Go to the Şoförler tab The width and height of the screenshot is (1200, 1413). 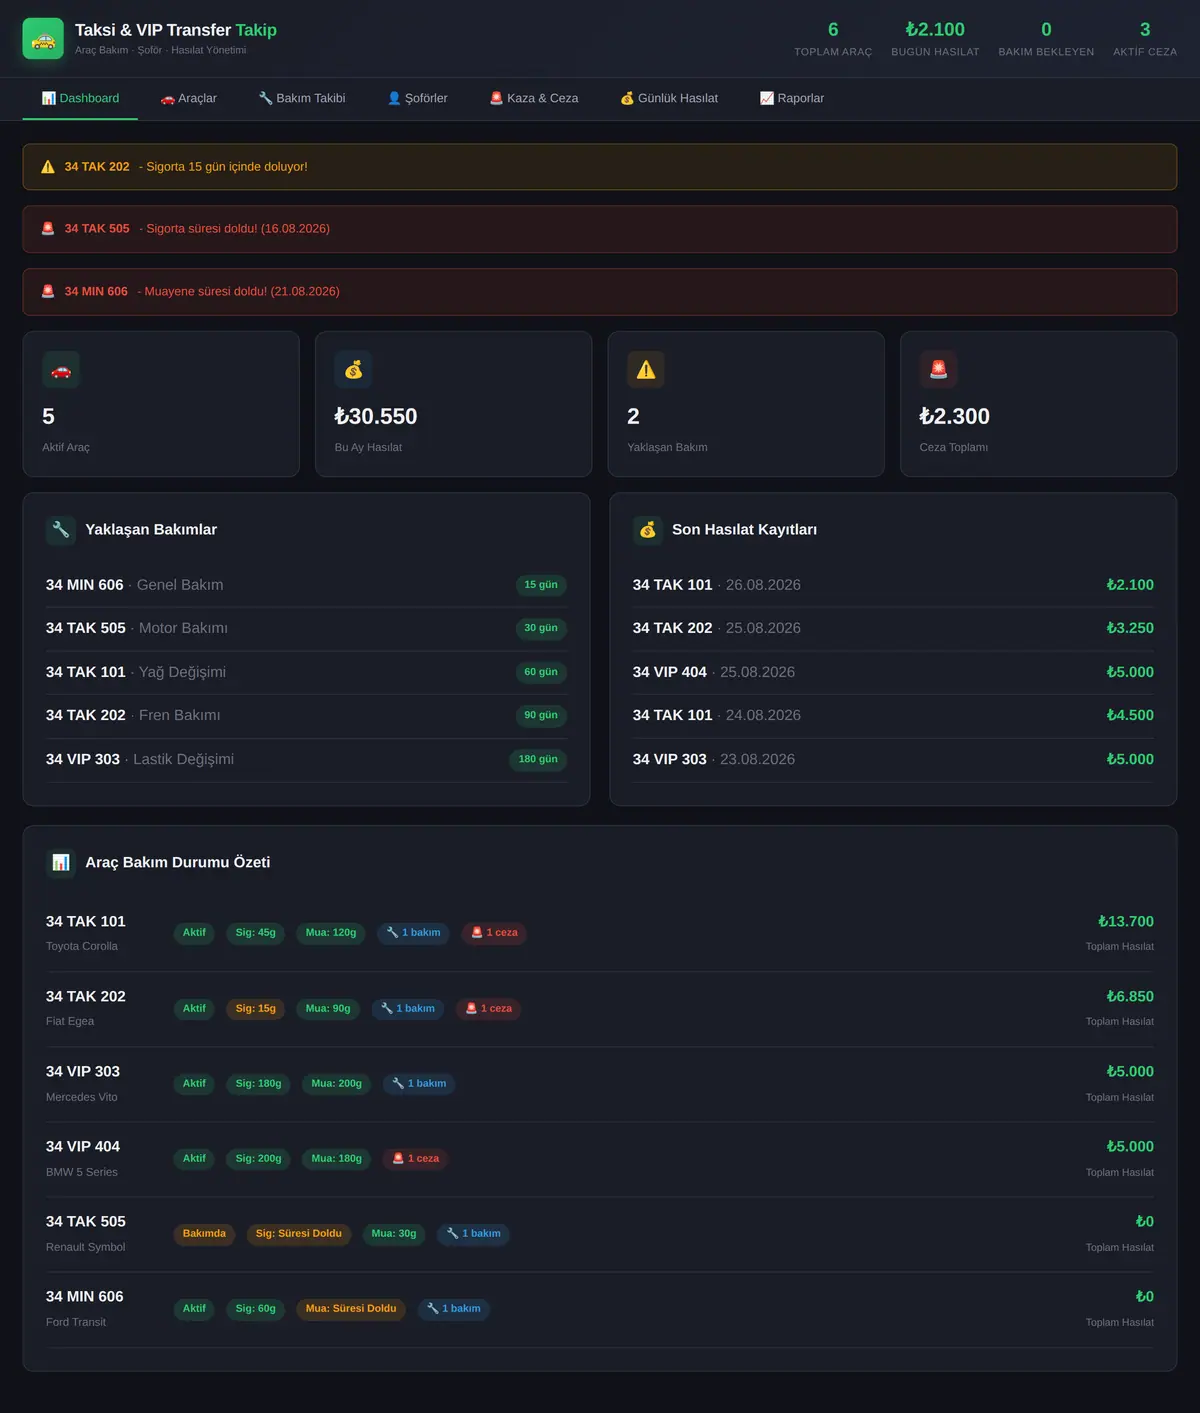click(x=417, y=98)
